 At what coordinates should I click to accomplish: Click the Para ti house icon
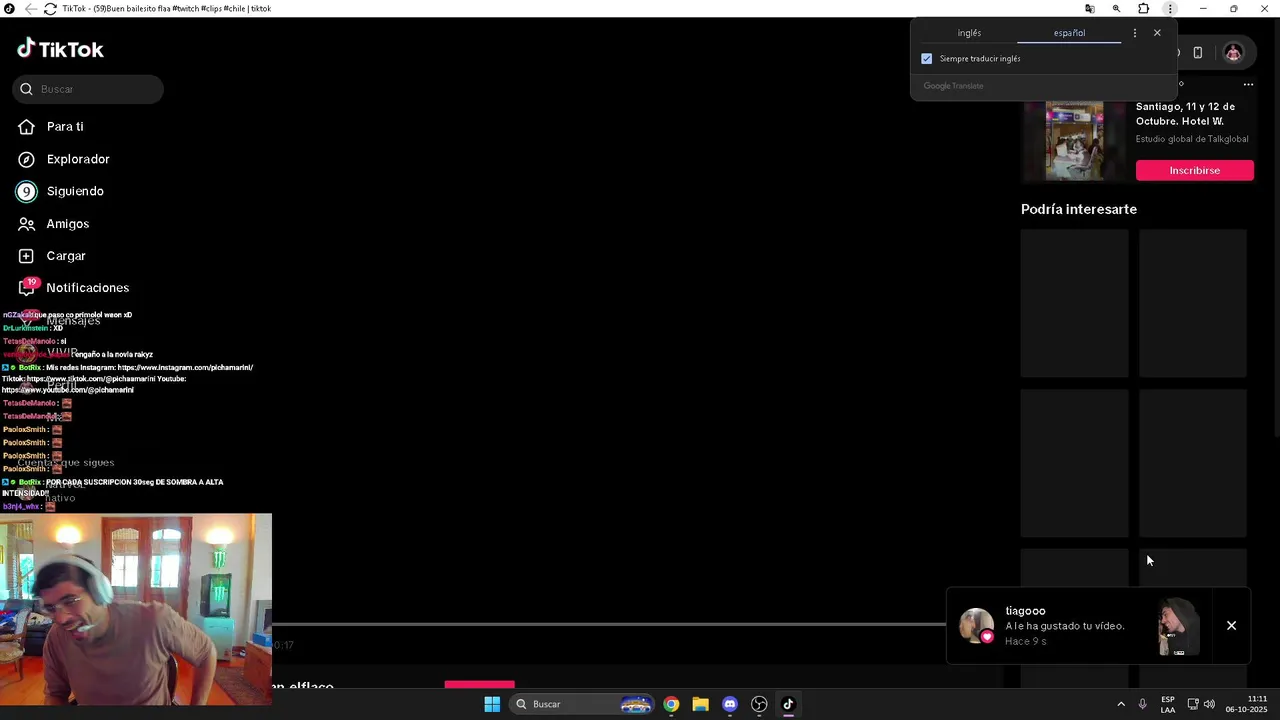pos(27,127)
